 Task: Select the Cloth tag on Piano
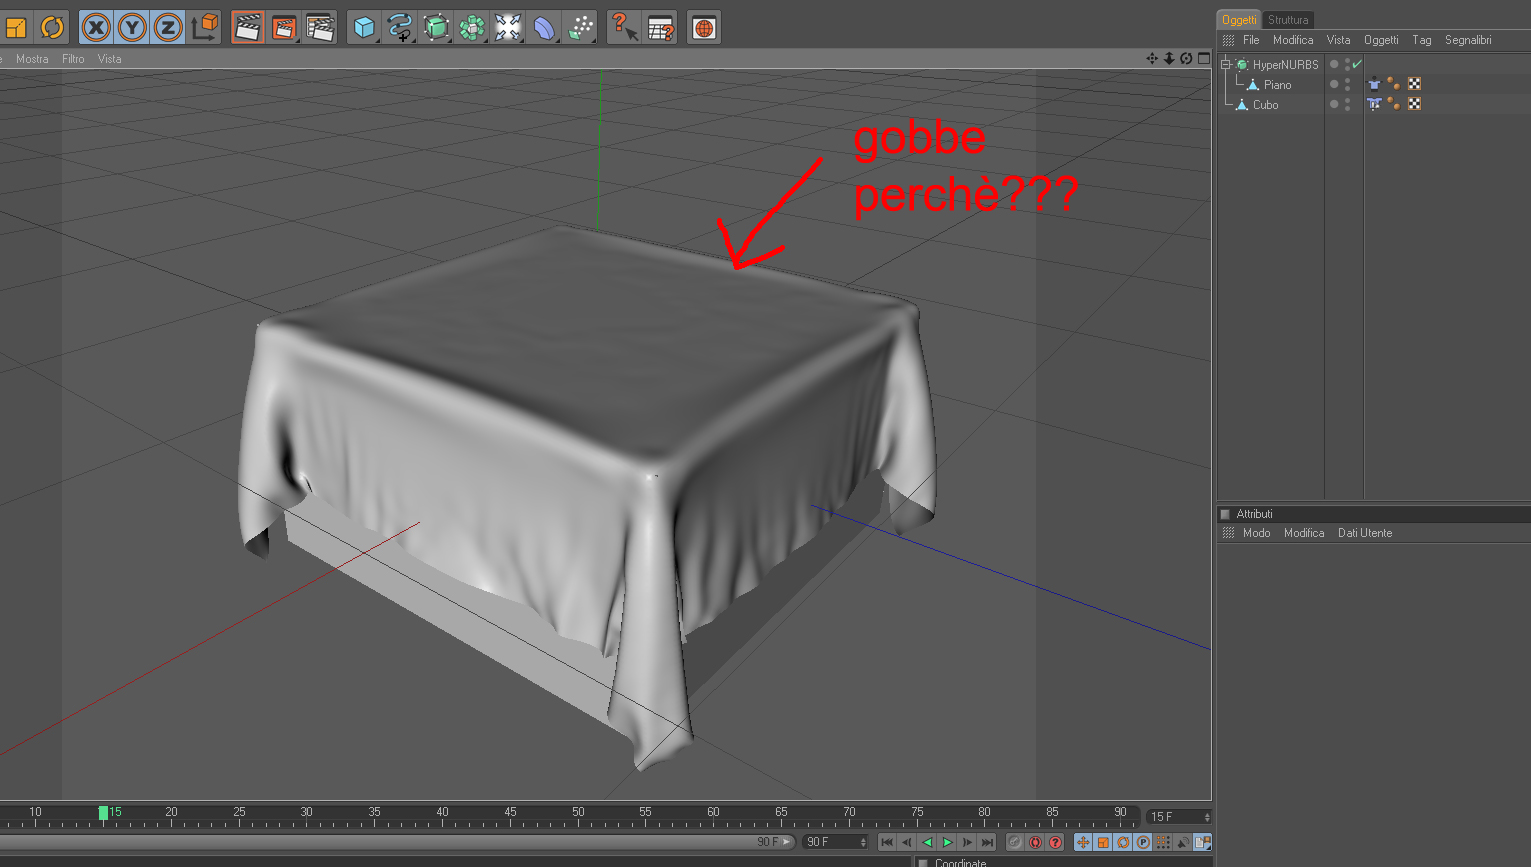point(1374,84)
